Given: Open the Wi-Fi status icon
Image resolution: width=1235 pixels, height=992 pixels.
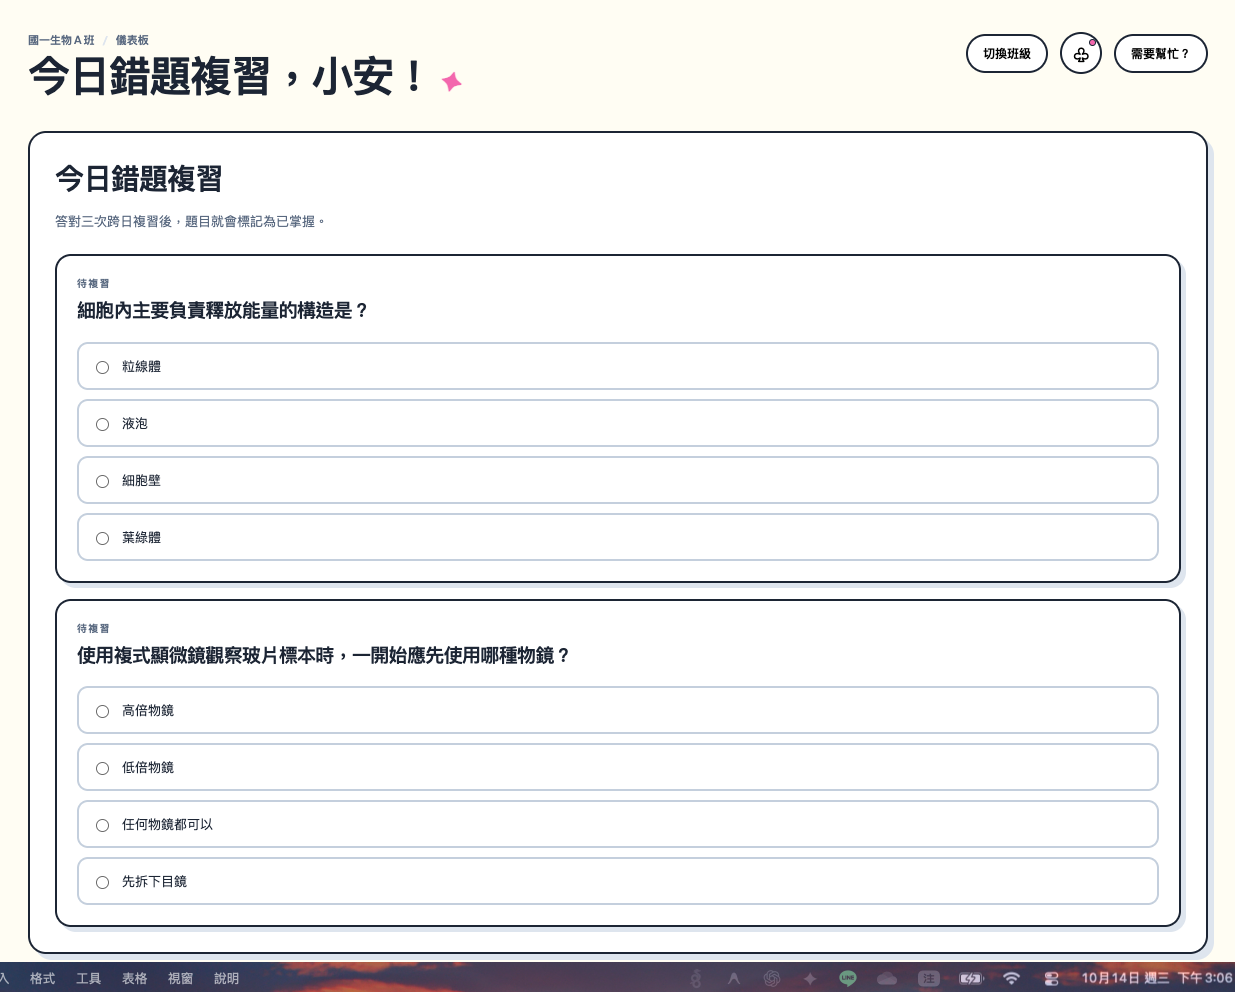Looking at the screenshot, I should tap(1012, 978).
